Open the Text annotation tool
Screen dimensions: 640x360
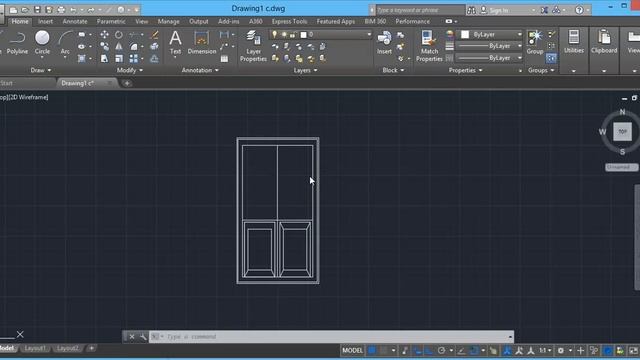175,42
